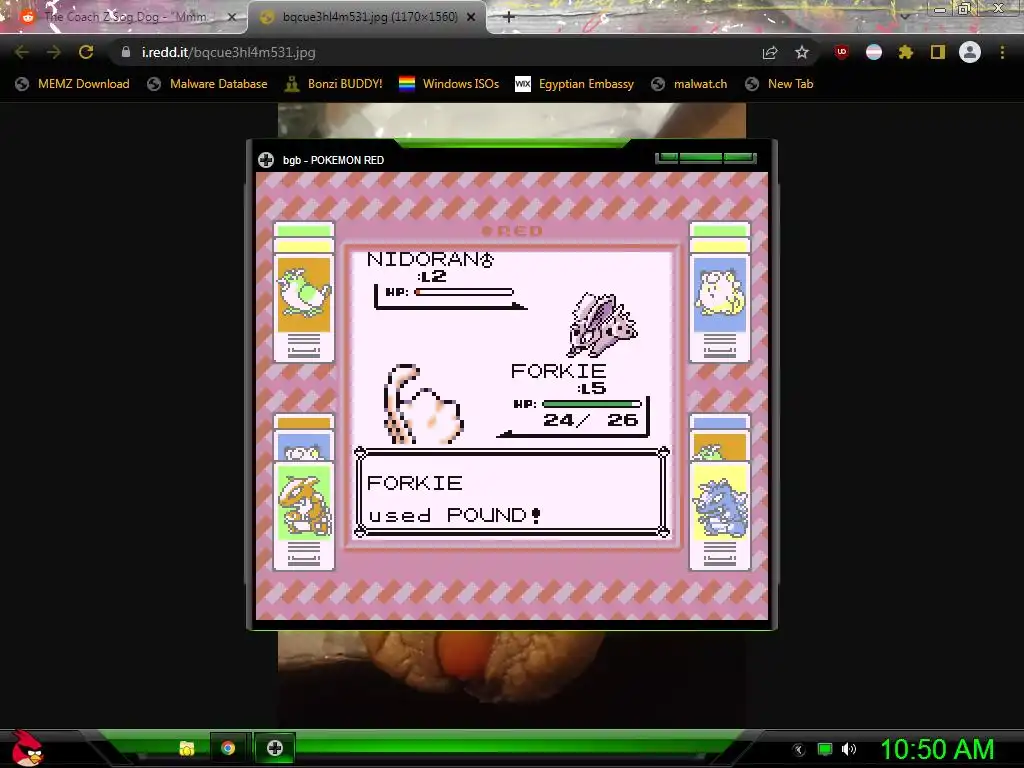Click the bgb window title bar icon
This screenshot has height=768, width=1024.
[266, 160]
